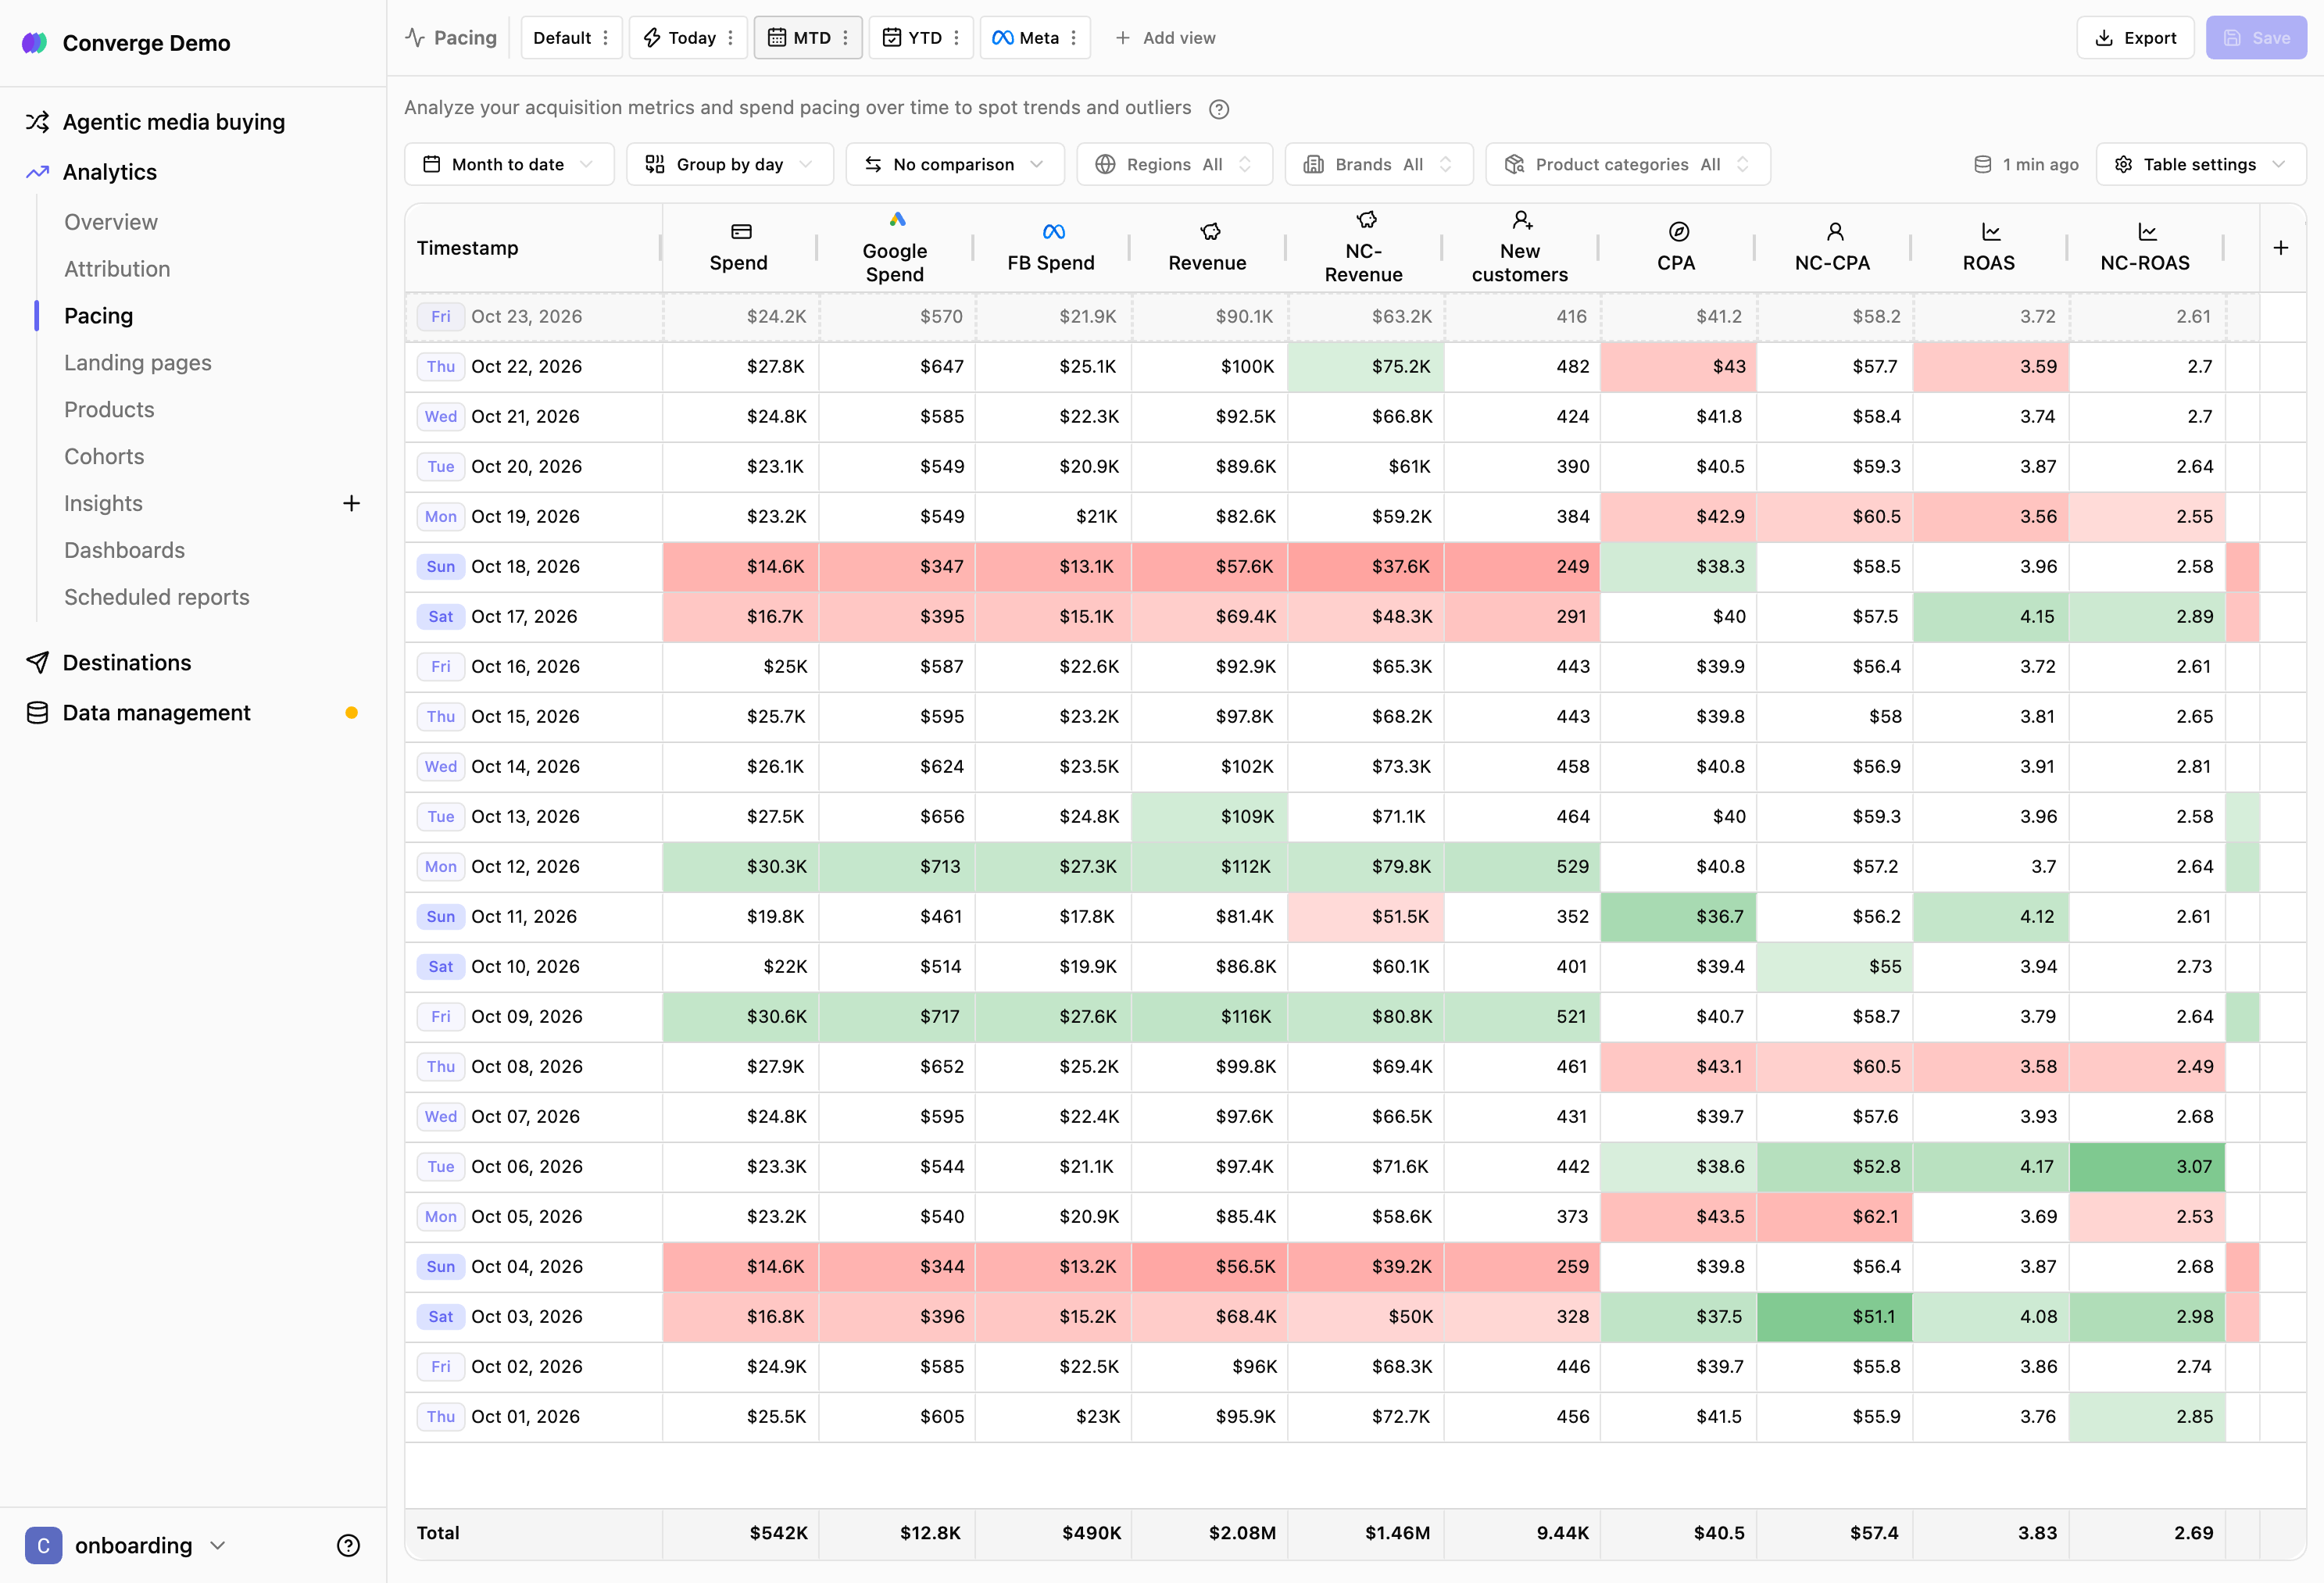
Task: Expand the Group by day dropdown
Action: [x=729, y=164]
